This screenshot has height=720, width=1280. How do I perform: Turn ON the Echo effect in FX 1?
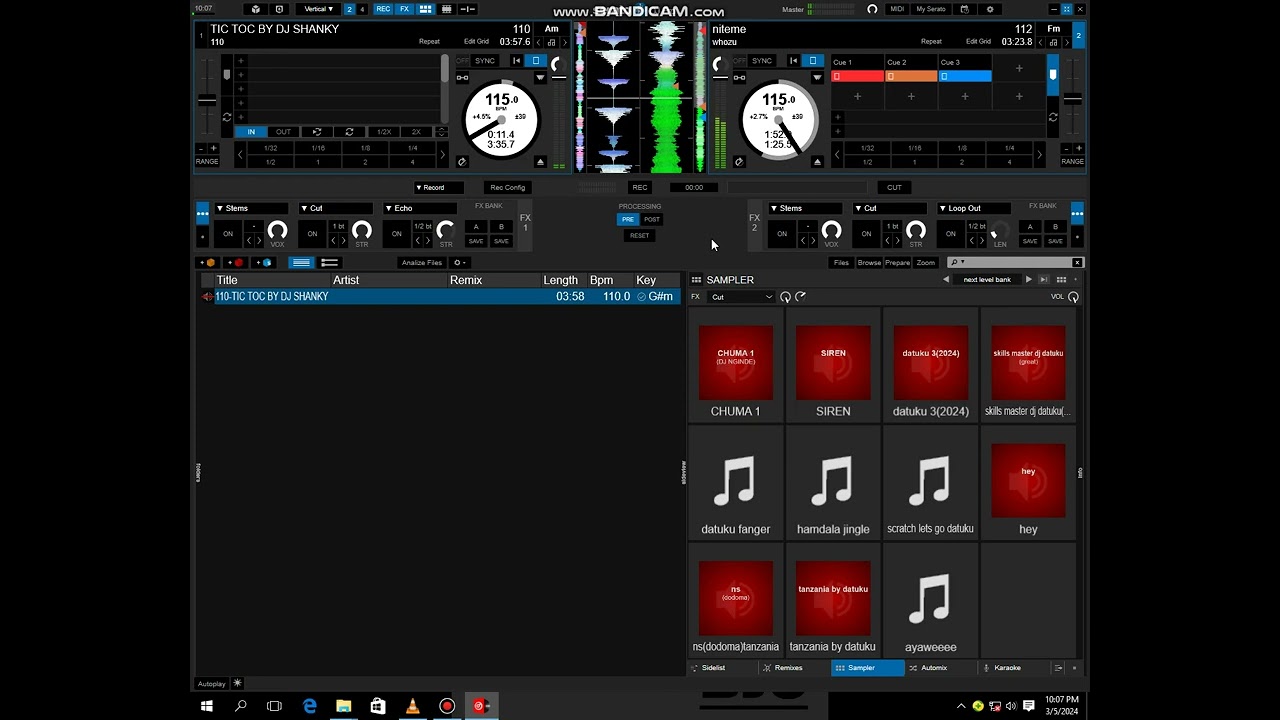point(397,234)
